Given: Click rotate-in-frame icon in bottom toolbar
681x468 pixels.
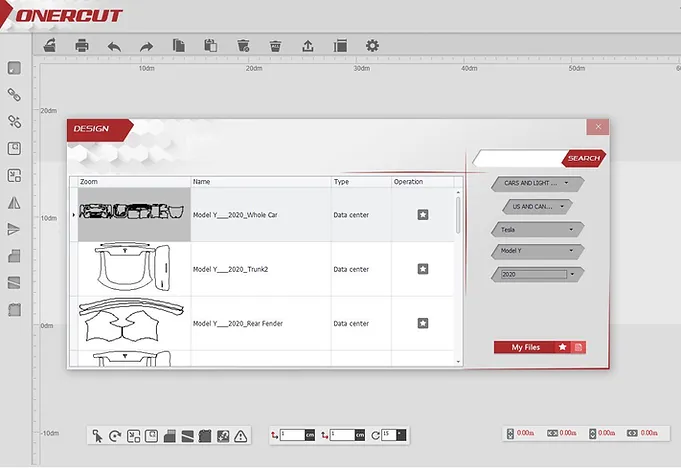Looking at the screenshot, I should (x=151, y=435).
